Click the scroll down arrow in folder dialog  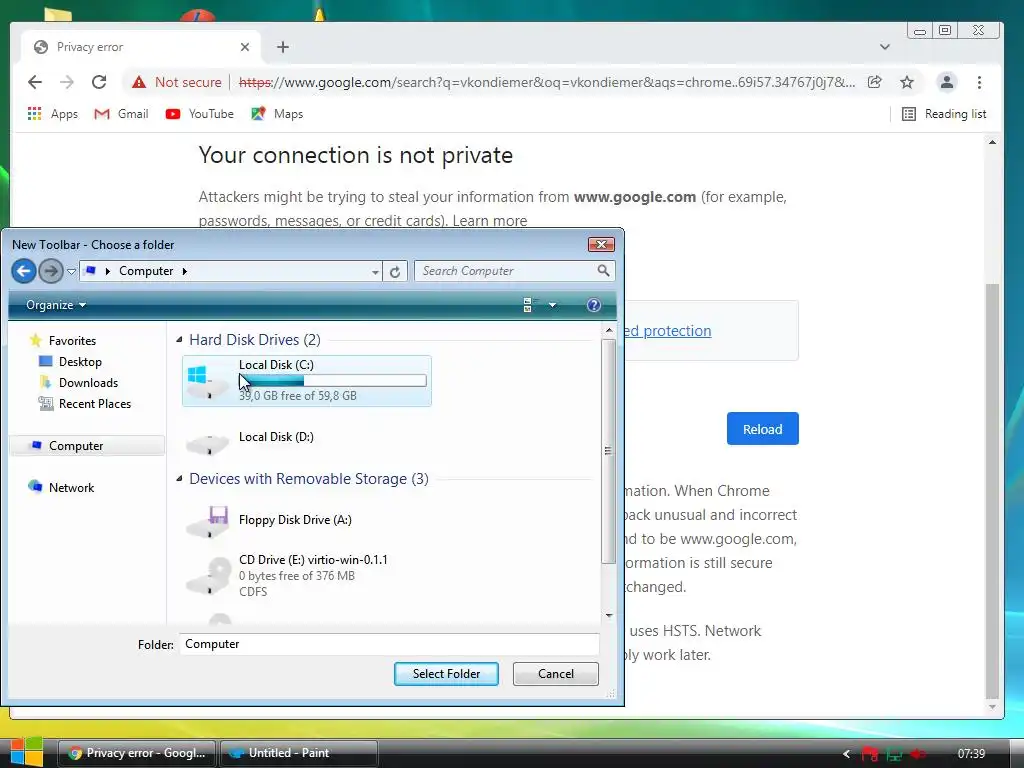pyautogui.click(x=609, y=615)
